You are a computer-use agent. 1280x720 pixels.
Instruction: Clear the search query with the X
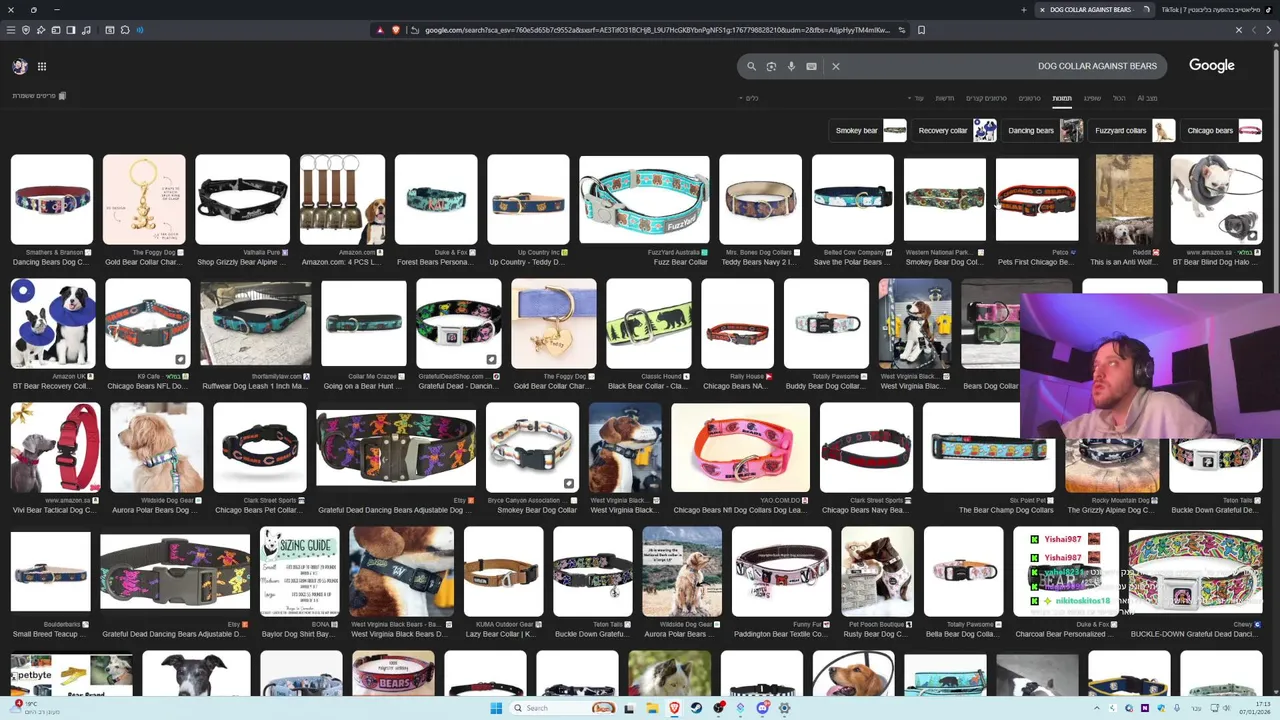coord(835,66)
